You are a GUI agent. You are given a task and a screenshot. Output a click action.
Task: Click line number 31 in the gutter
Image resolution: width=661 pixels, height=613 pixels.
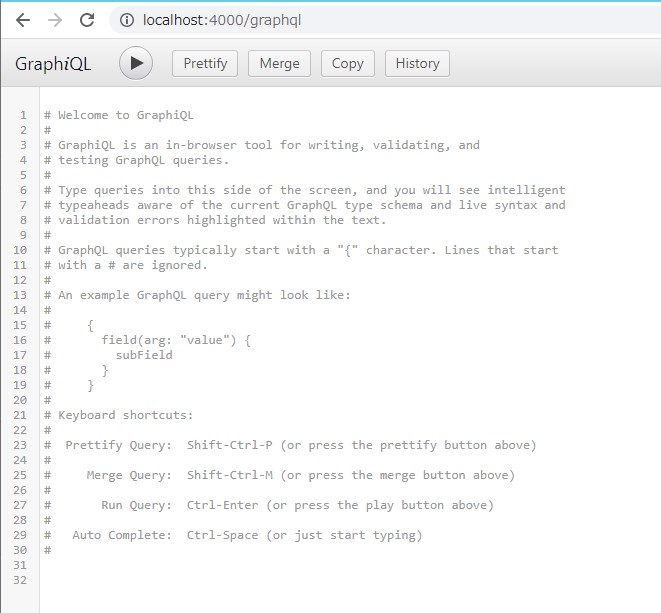coord(20,565)
